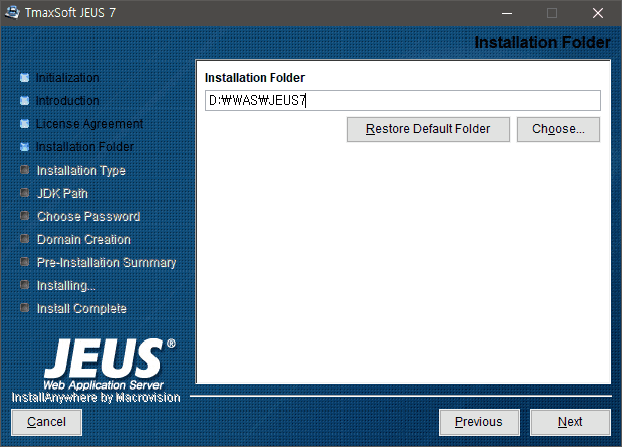Click the Installation Type step label

pyautogui.click(x=81, y=171)
